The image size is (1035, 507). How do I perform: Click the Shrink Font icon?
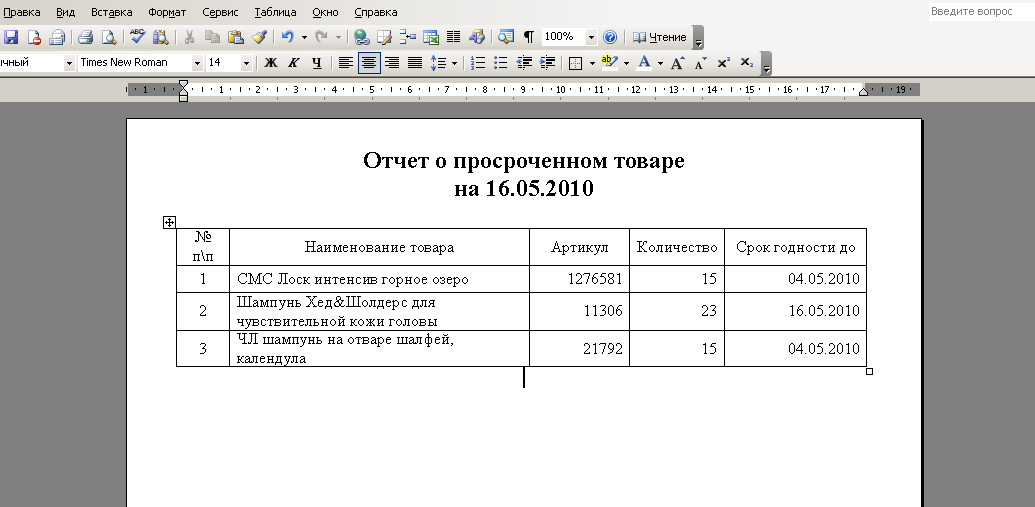tap(700, 63)
